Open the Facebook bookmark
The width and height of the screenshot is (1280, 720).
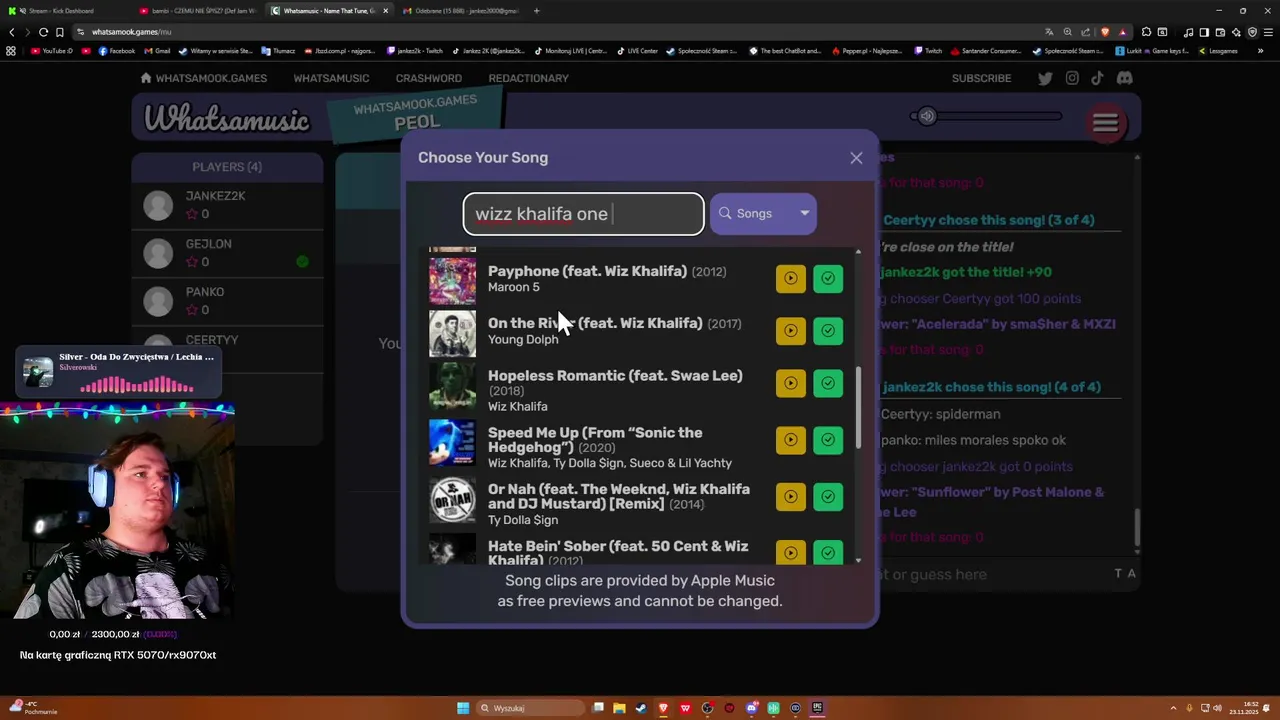[117, 51]
